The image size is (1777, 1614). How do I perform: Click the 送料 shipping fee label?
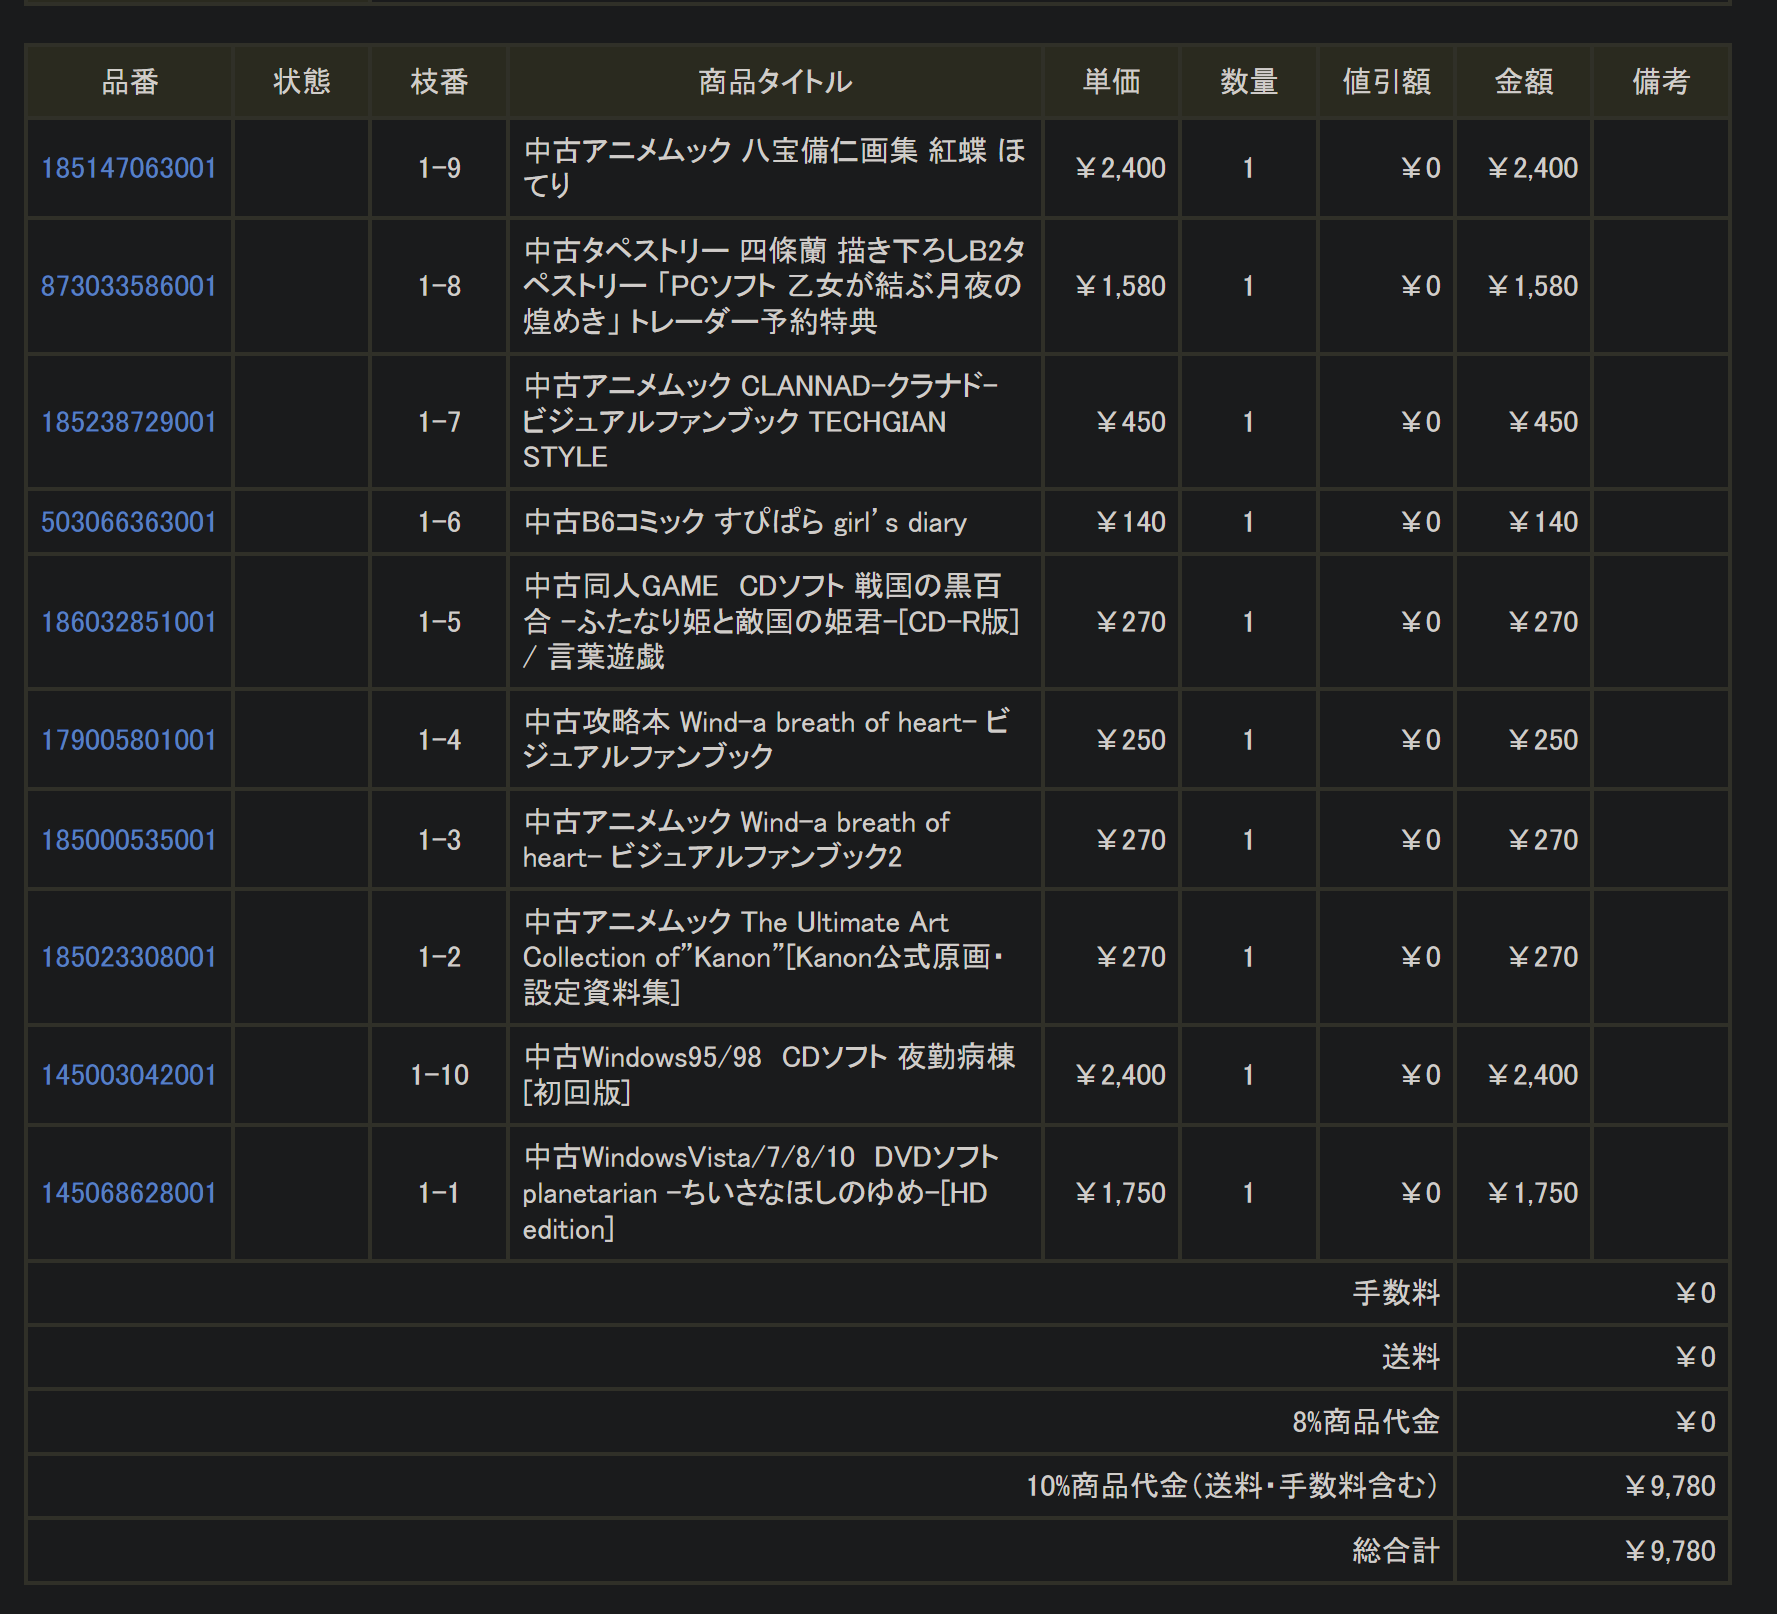tap(1410, 1357)
